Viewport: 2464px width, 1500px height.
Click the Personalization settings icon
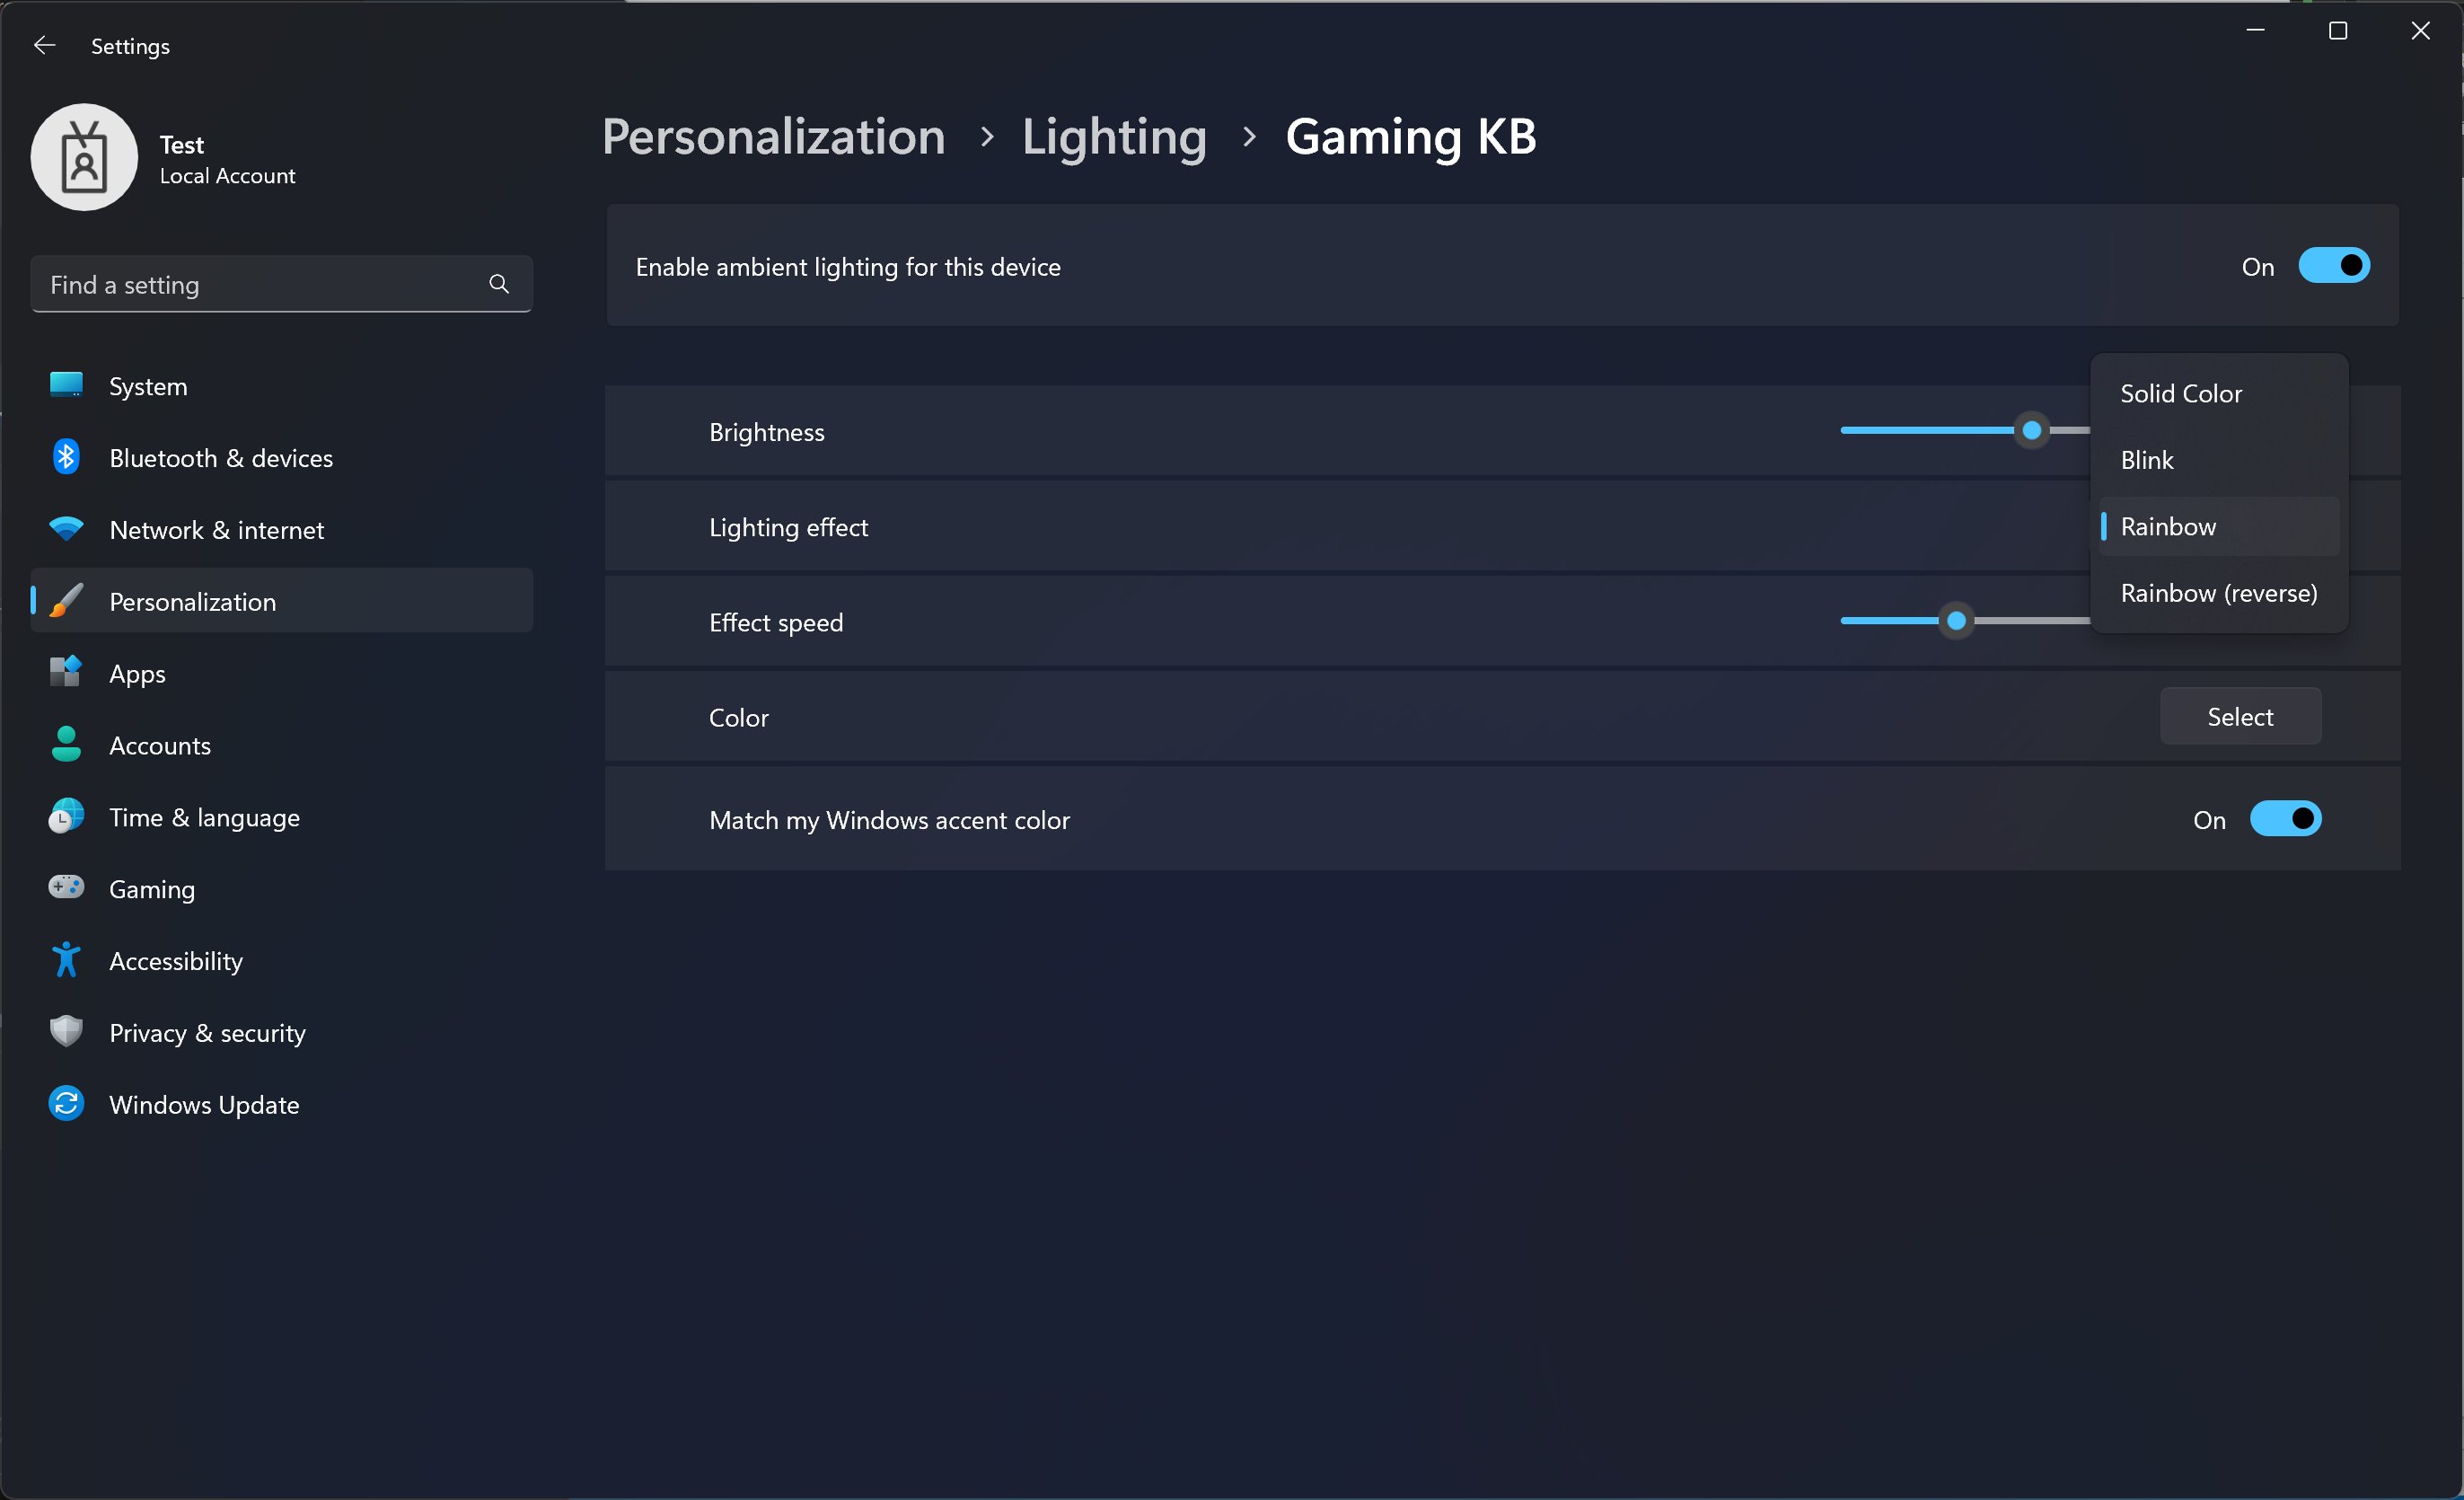click(66, 600)
